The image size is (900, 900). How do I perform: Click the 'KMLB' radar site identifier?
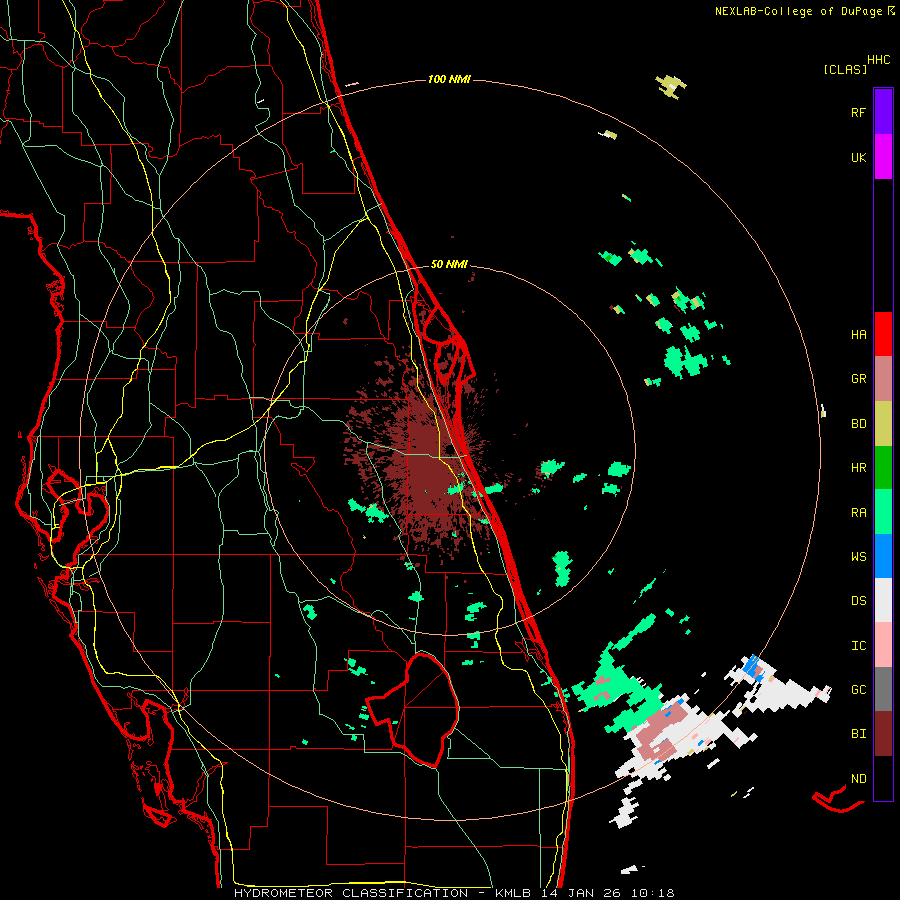(513, 893)
